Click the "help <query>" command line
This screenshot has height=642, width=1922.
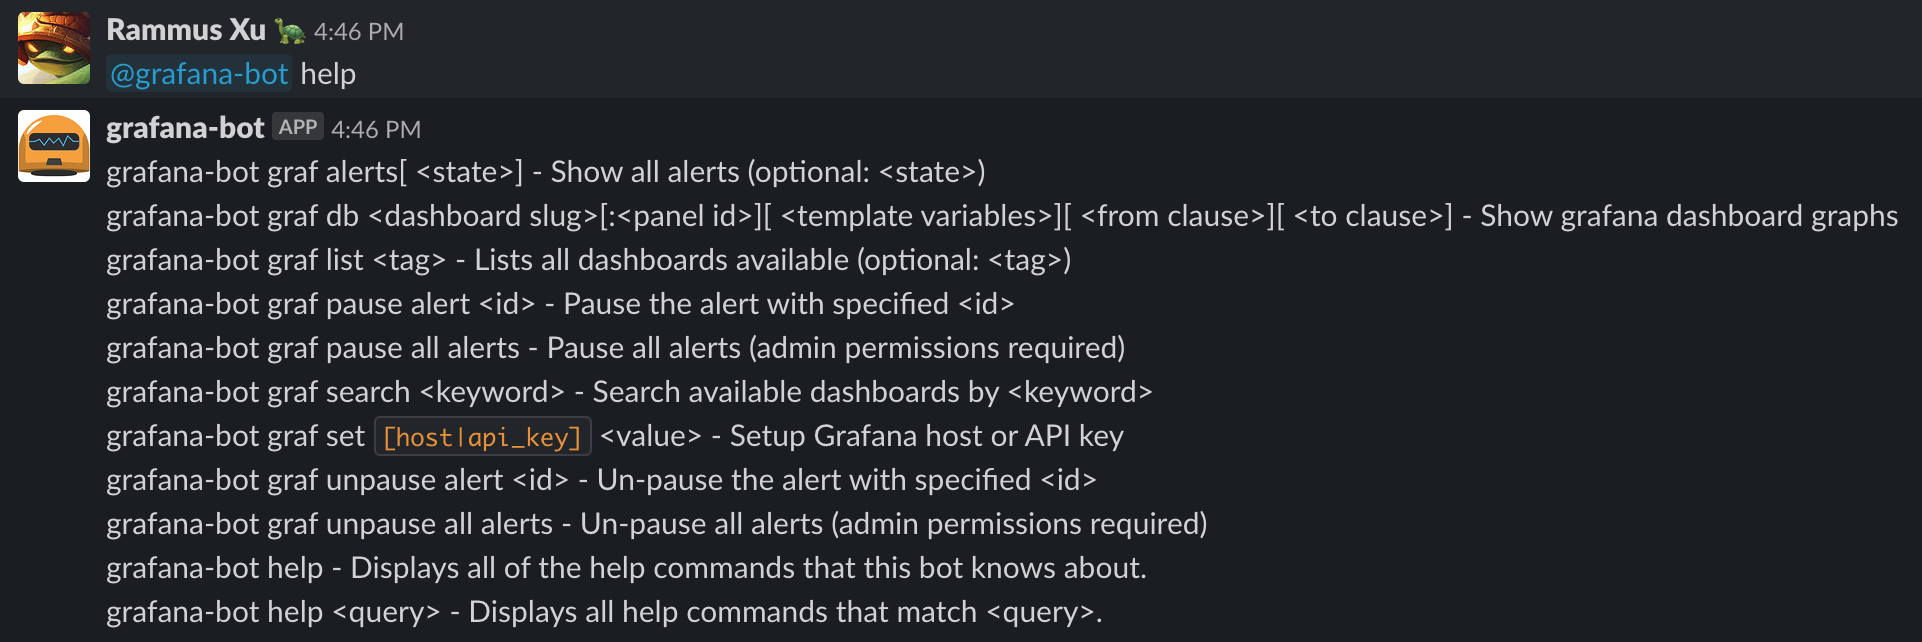(604, 612)
